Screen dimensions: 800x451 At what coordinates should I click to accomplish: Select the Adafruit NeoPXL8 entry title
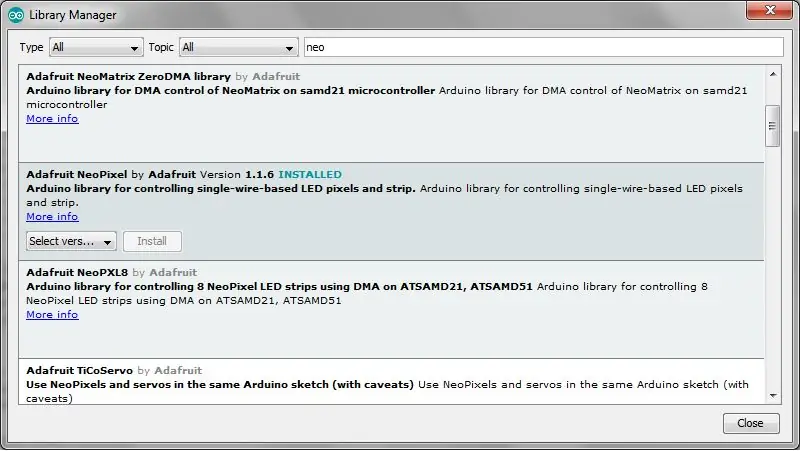pyautogui.click(x=77, y=272)
